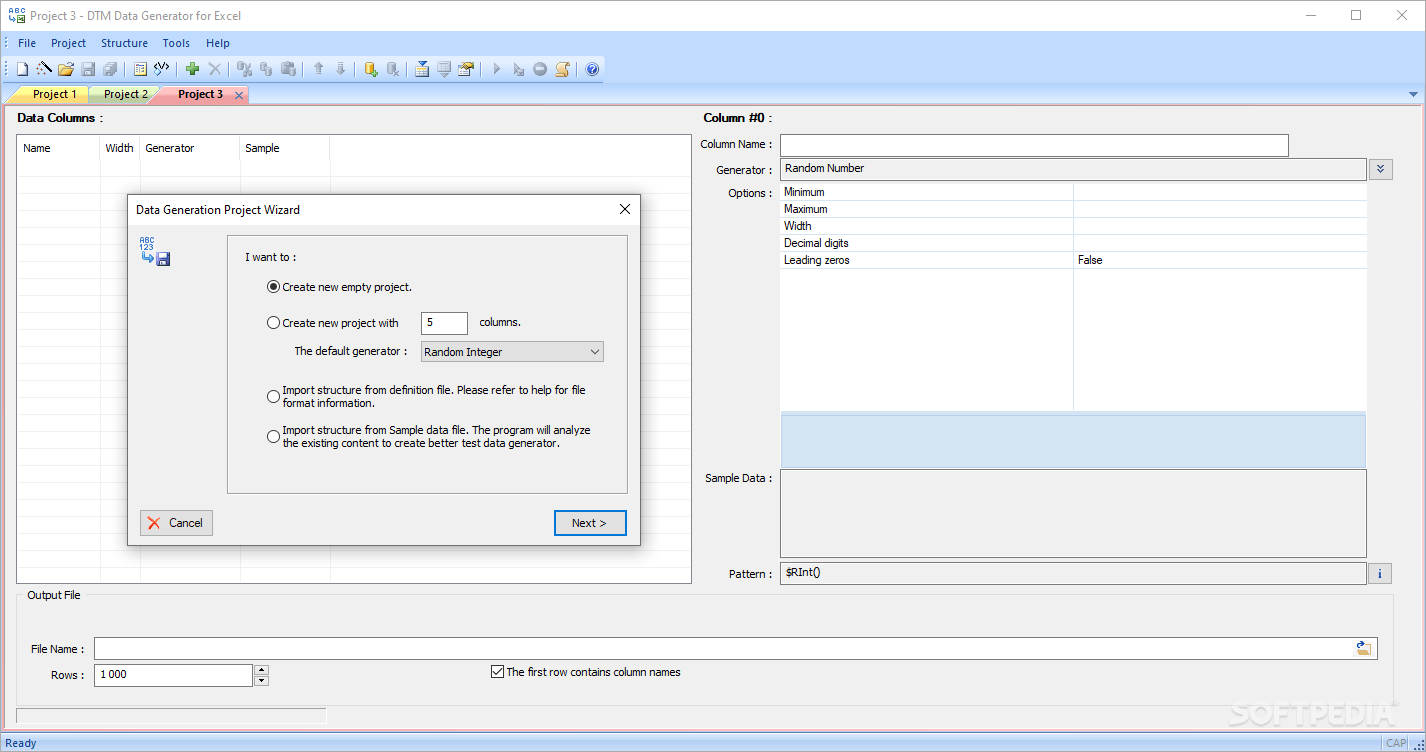Create a new project with the New icon

click(x=22, y=68)
